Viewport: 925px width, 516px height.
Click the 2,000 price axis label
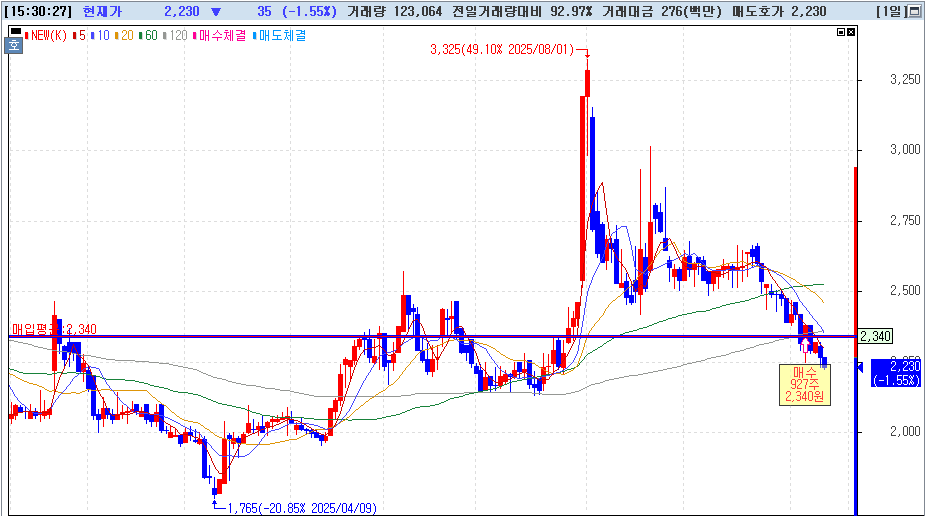(905, 431)
